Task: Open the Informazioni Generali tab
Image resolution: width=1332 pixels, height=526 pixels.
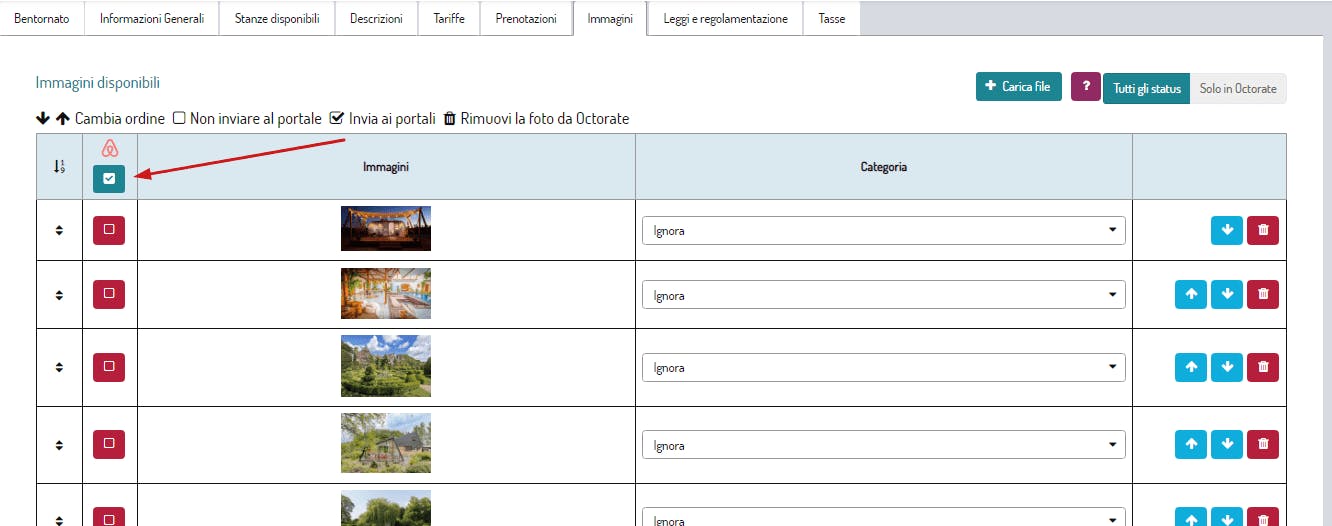Action: click(x=152, y=19)
